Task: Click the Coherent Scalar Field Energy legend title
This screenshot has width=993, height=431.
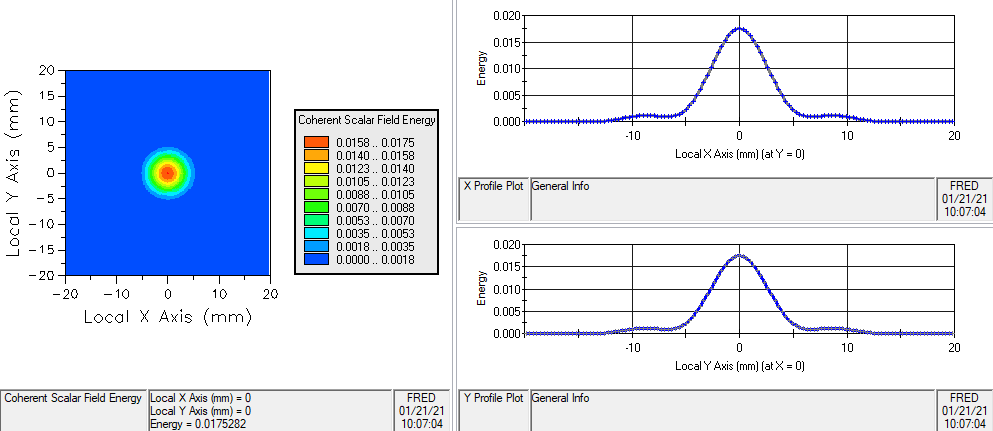Action: 367,120
